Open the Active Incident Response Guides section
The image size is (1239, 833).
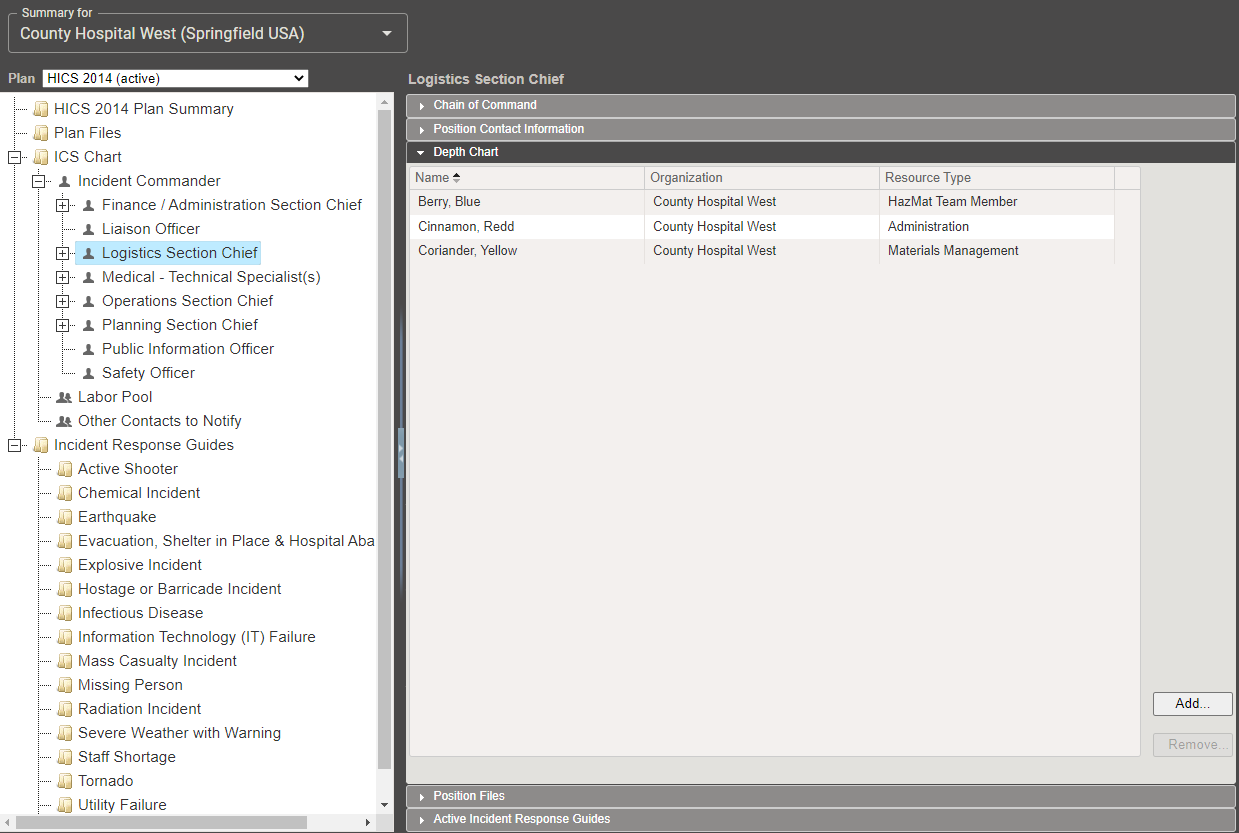tap(521, 819)
